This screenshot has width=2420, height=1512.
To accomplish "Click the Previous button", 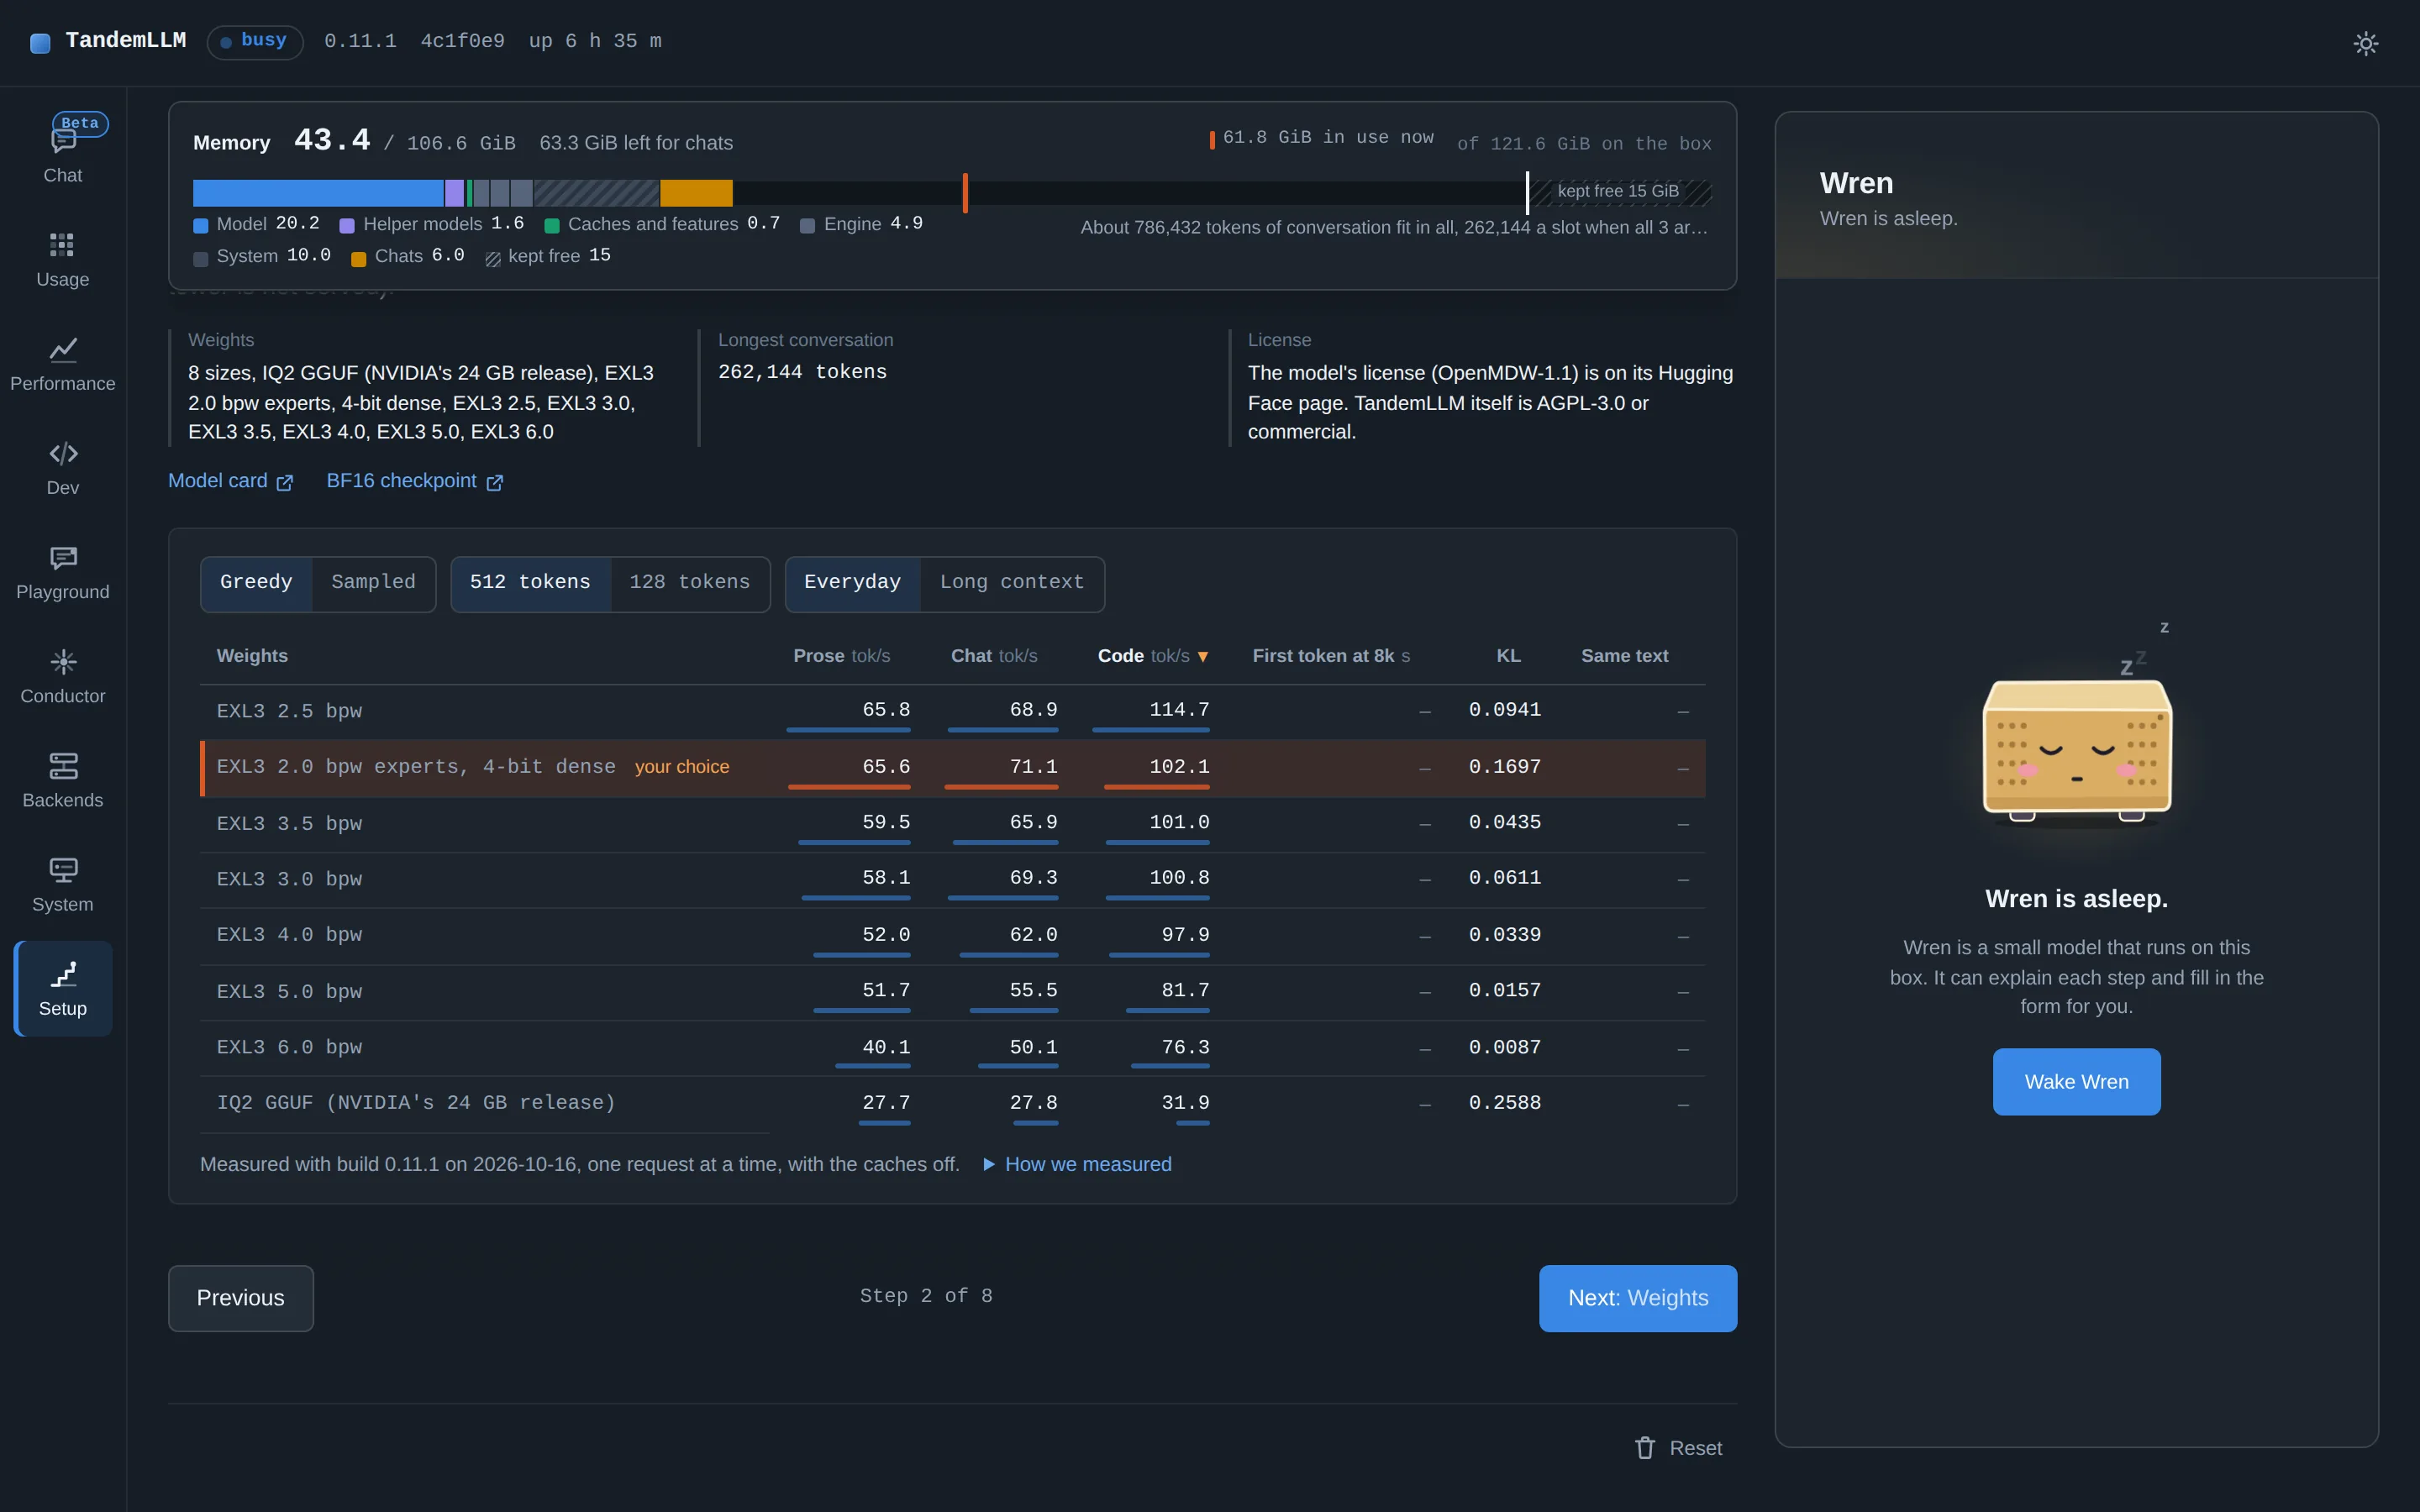I will (240, 1298).
